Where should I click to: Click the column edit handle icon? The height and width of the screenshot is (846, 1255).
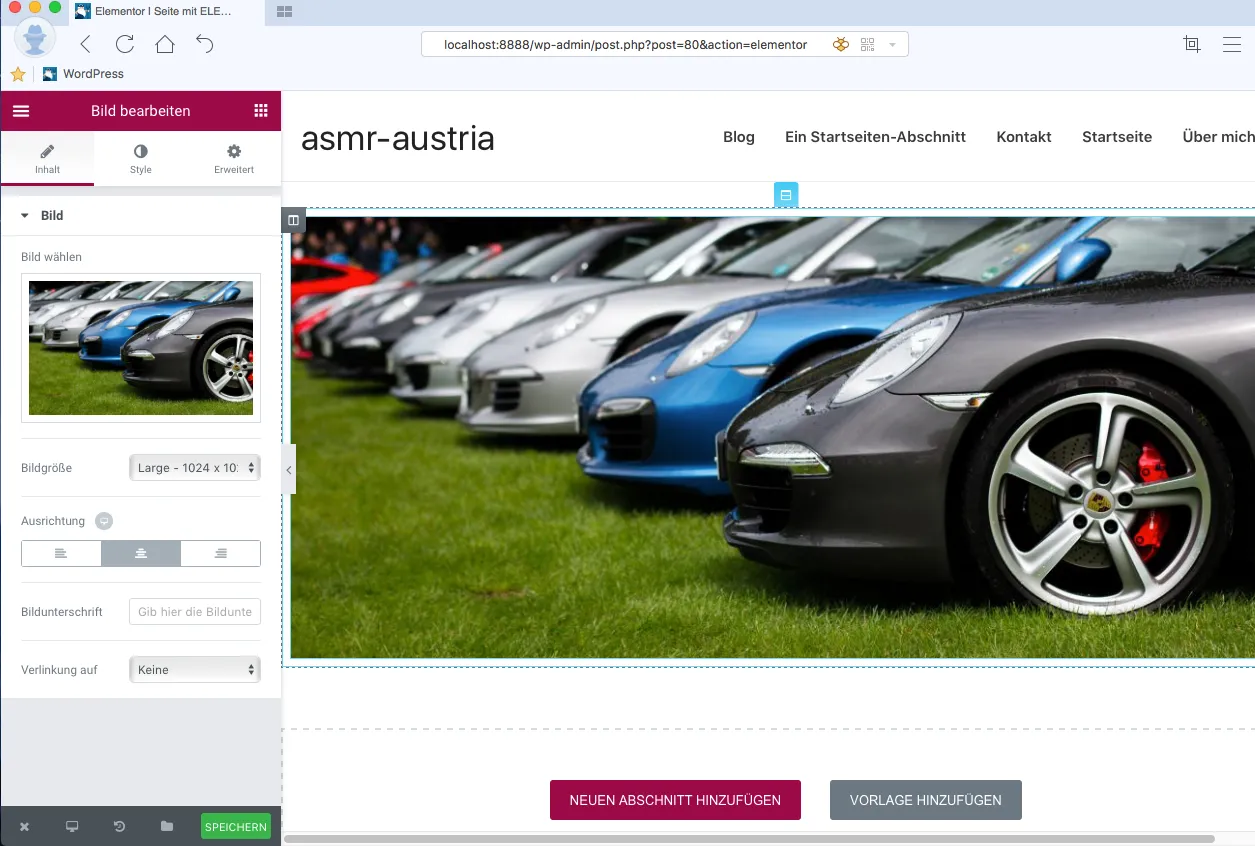click(293, 220)
